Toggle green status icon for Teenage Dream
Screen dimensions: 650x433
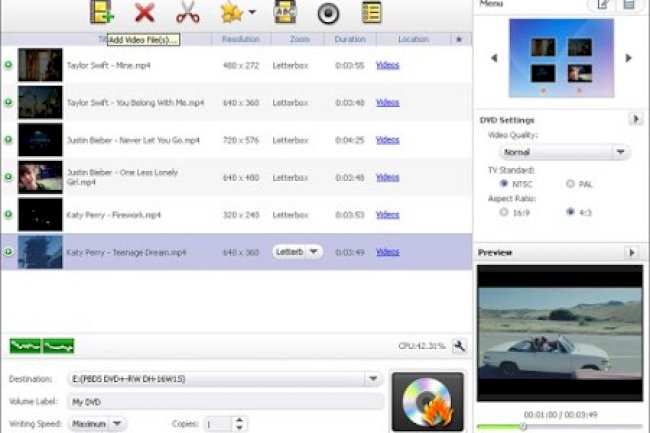(x=8, y=252)
